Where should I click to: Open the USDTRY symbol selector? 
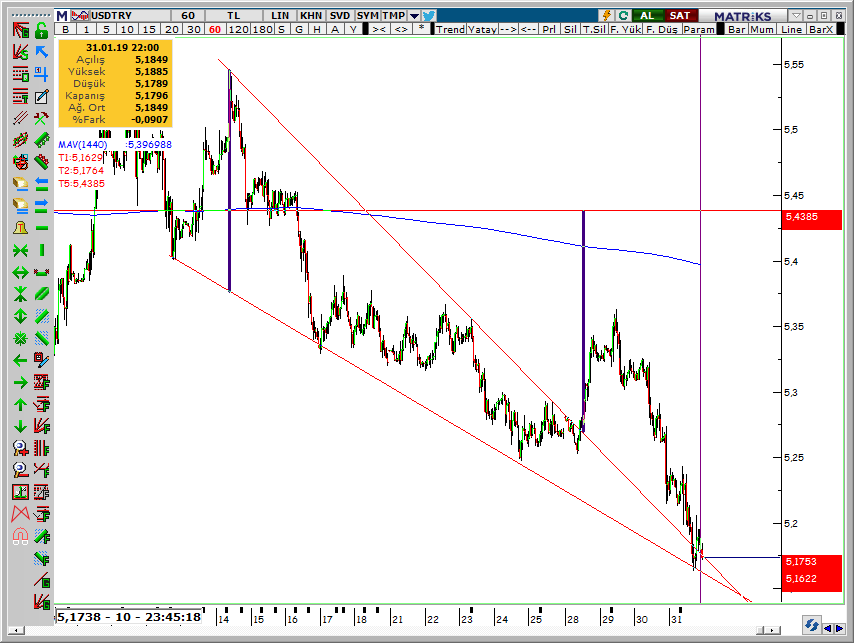(129, 16)
